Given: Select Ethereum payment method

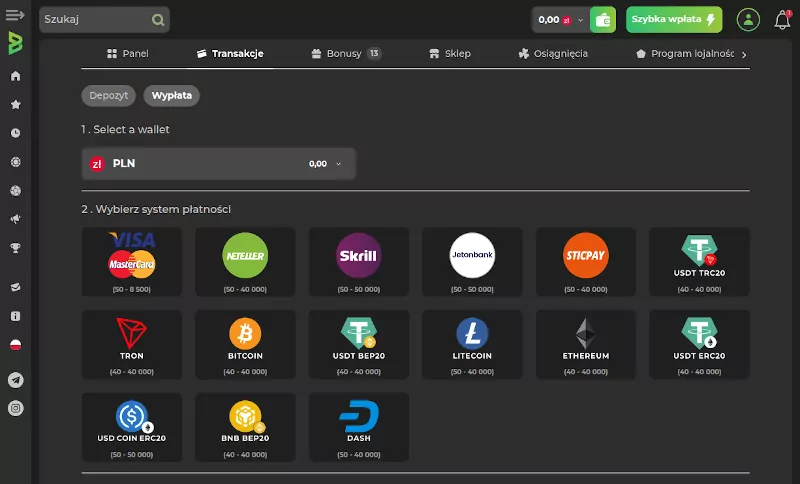Looking at the screenshot, I should (586, 345).
